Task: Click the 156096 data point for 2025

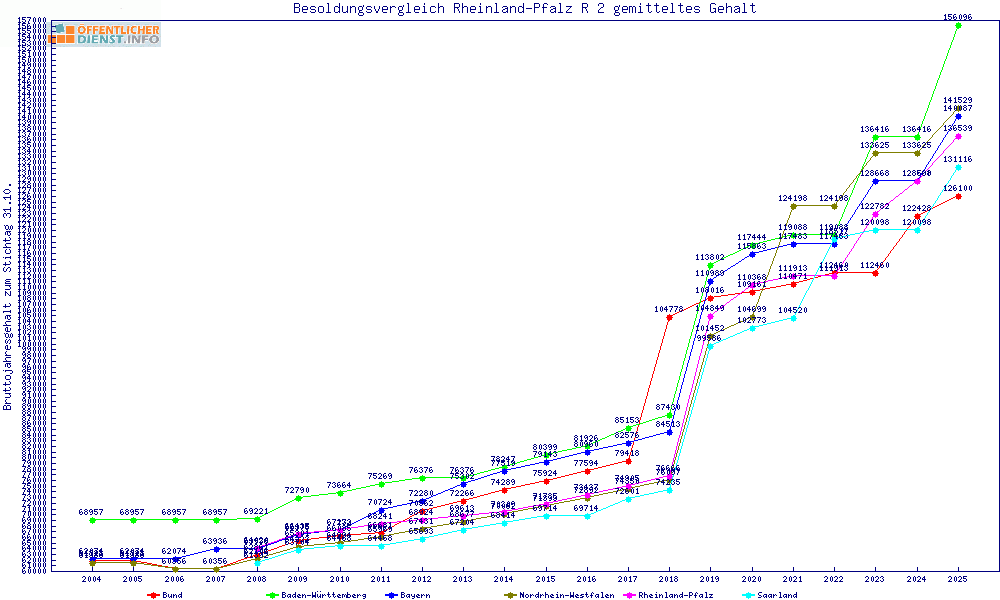Action: click(x=958, y=25)
